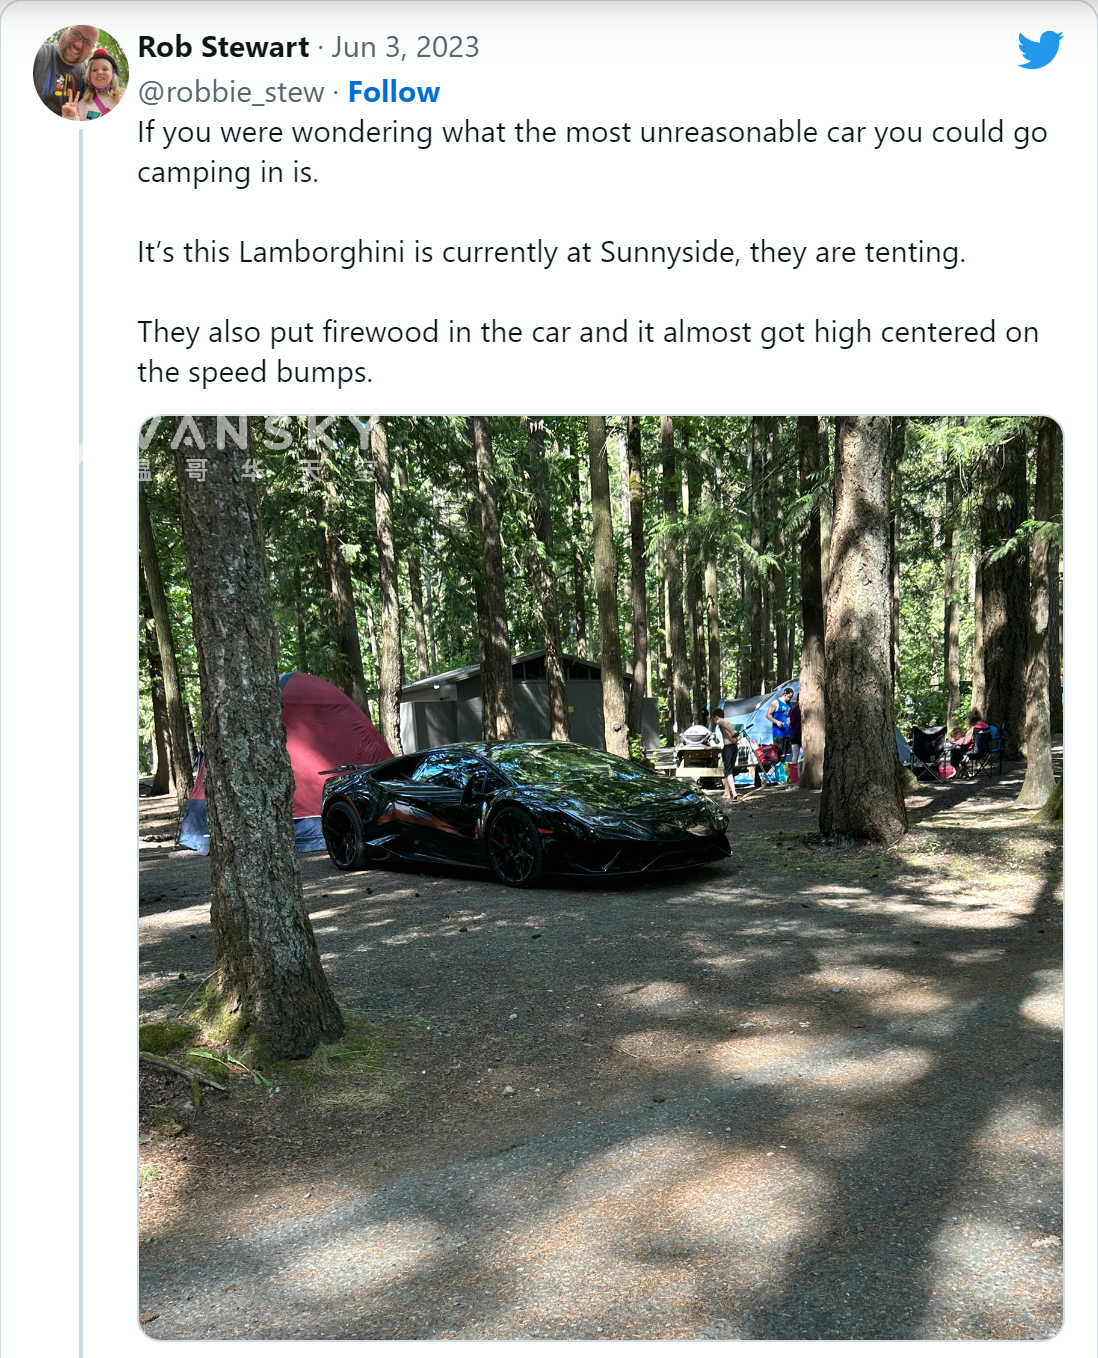Screen dimensions: 1098x1358
Task: Click the Lamborghini's front wheel
Action: pos(515,847)
